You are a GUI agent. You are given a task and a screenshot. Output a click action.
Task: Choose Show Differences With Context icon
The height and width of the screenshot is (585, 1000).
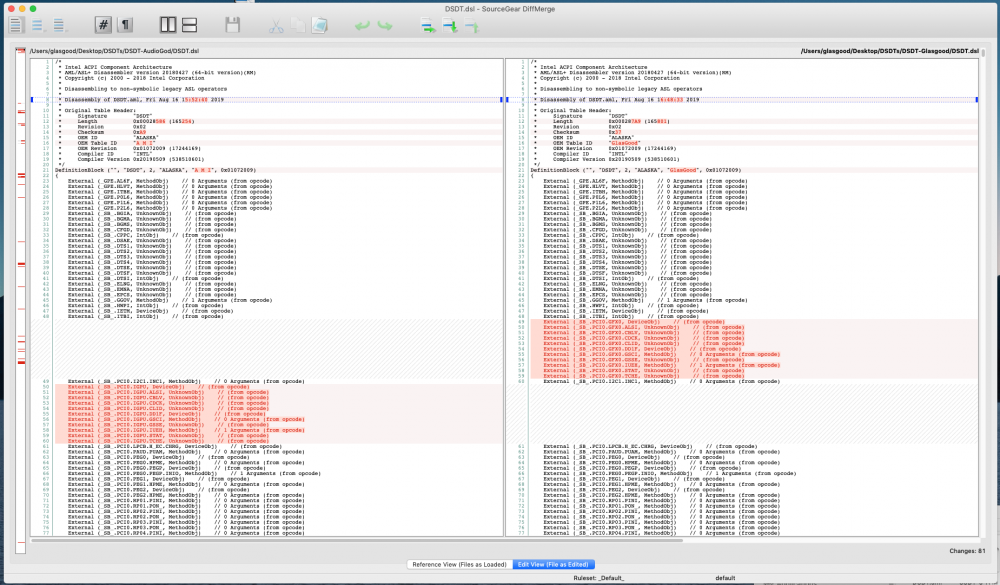[59, 25]
